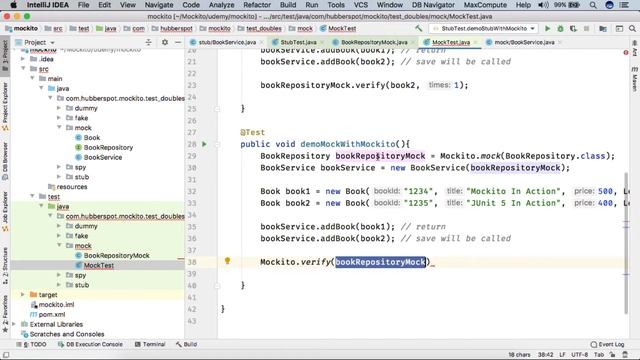Click the test_doubles breadcrumb in navigation bar
Screen dimensions: 640x360
tap(260, 29)
